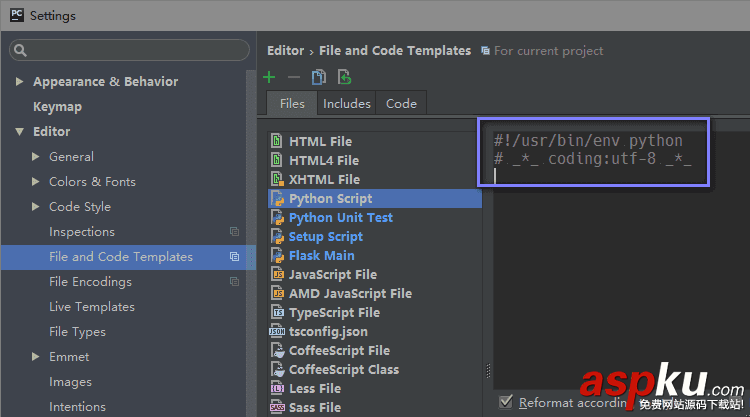The width and height of the screenshot is (750, 417).
Task: Switch to the Code tab
Action: coord(401,103)
